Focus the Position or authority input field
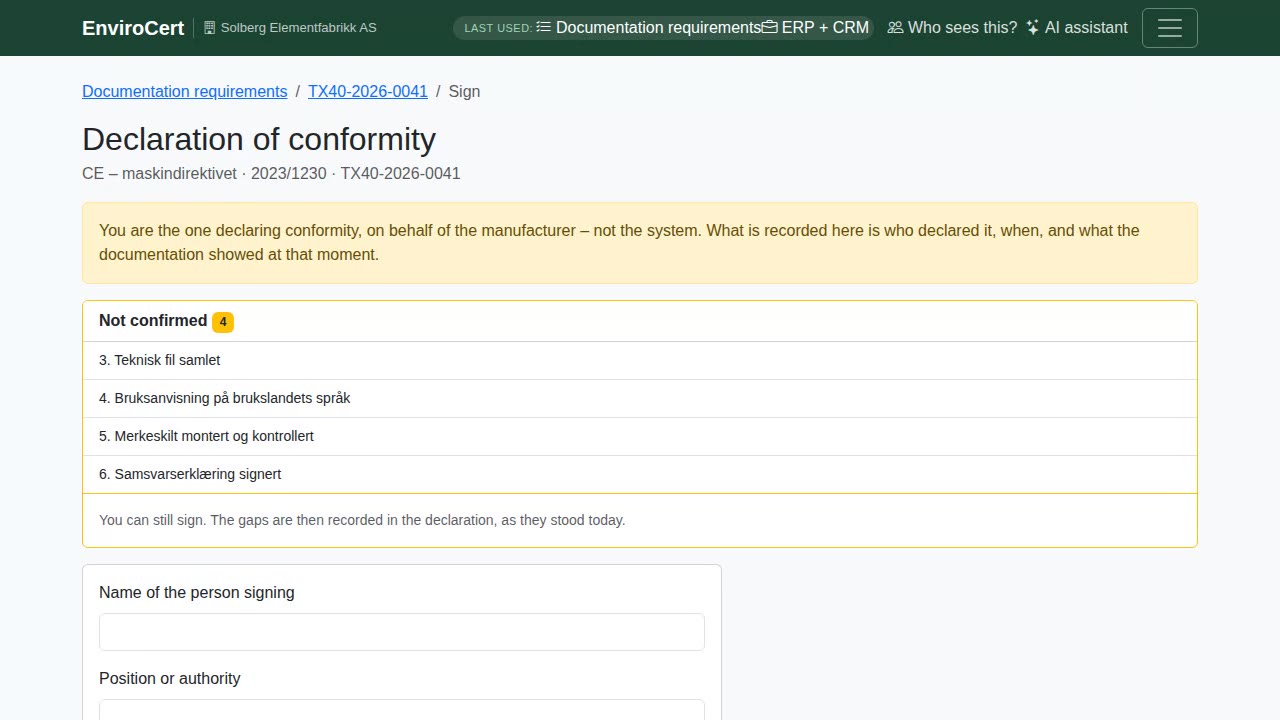1280x720 pixels. [x=402, y=710]
